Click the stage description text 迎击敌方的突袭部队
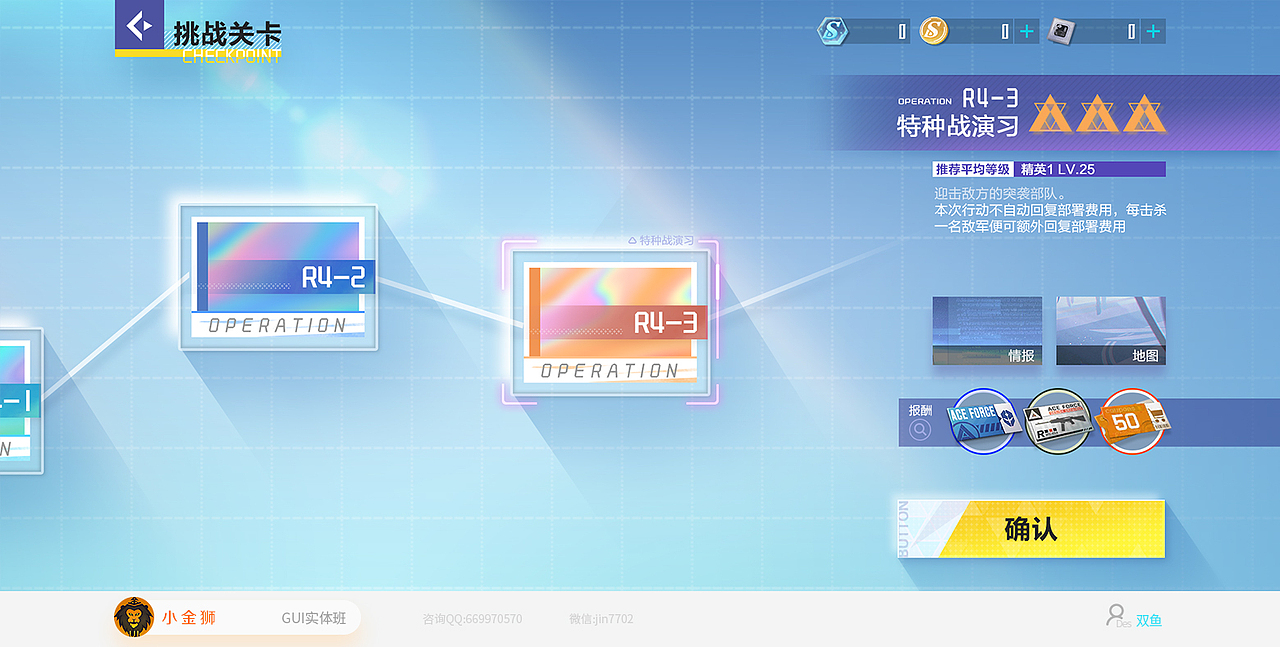The image size is (1280, 647). [x=1001, y=193]
